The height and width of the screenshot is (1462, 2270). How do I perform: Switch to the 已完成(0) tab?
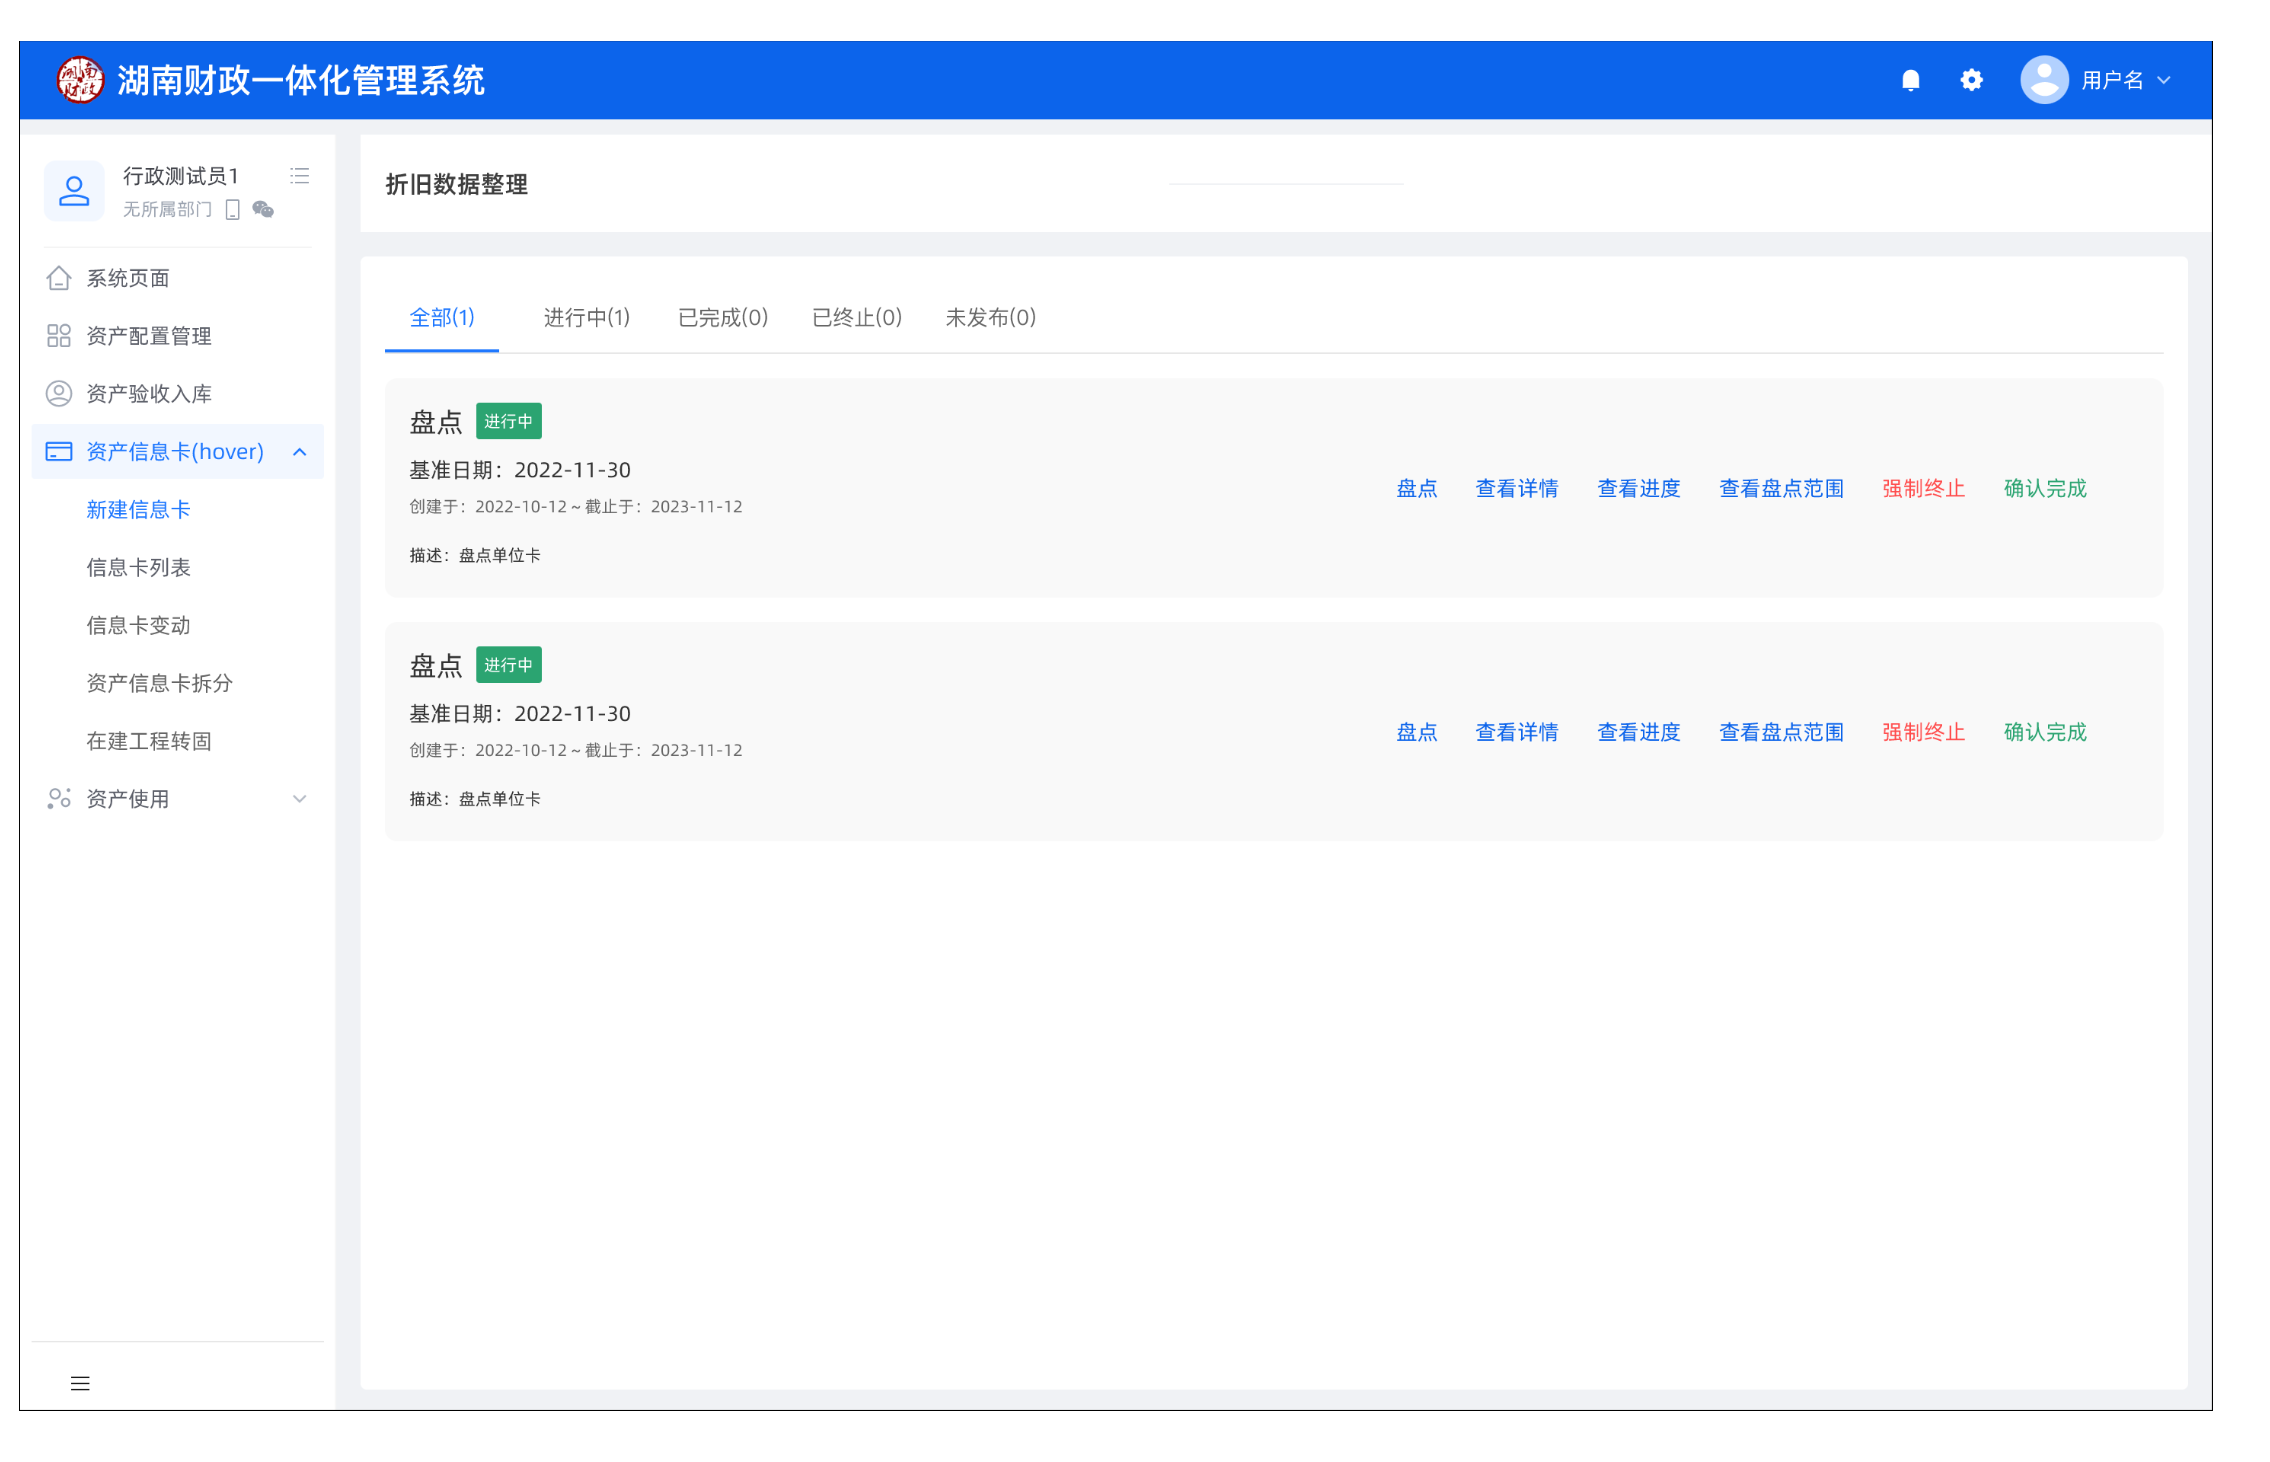pyautogui.click(x=722, y=318)
